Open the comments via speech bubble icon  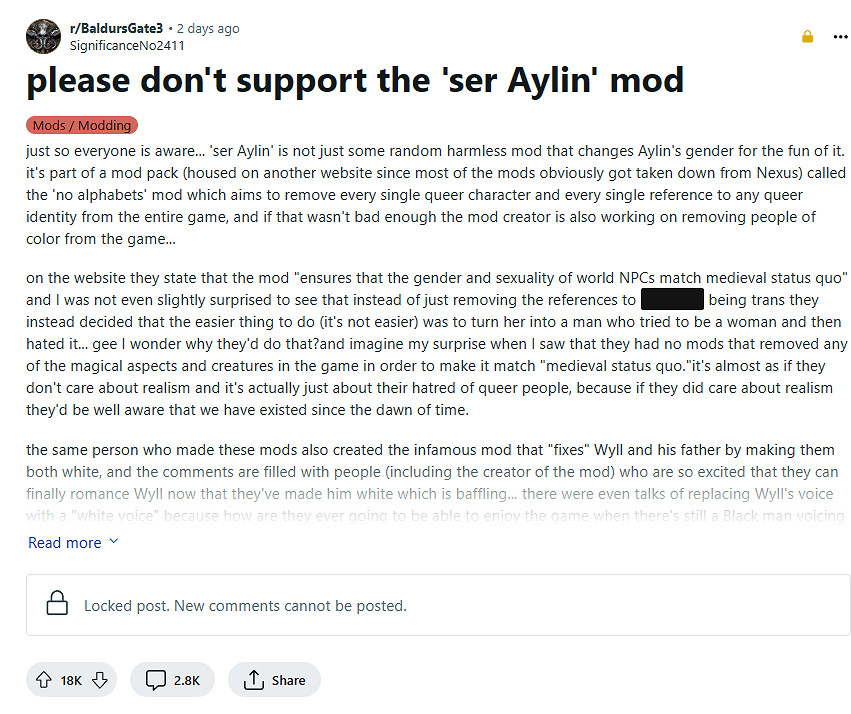155,680
